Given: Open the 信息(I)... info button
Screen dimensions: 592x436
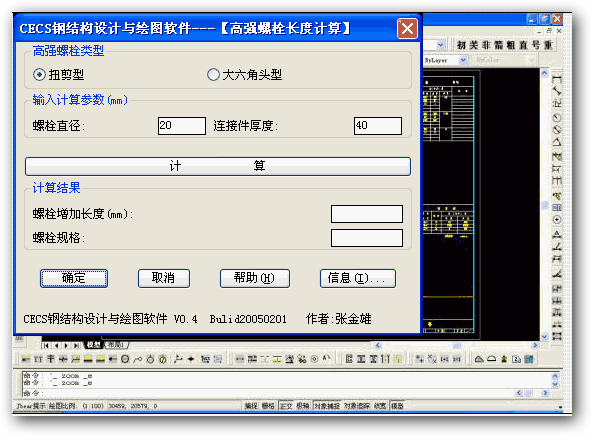Looking at the screenshot, I should [358, 278].
